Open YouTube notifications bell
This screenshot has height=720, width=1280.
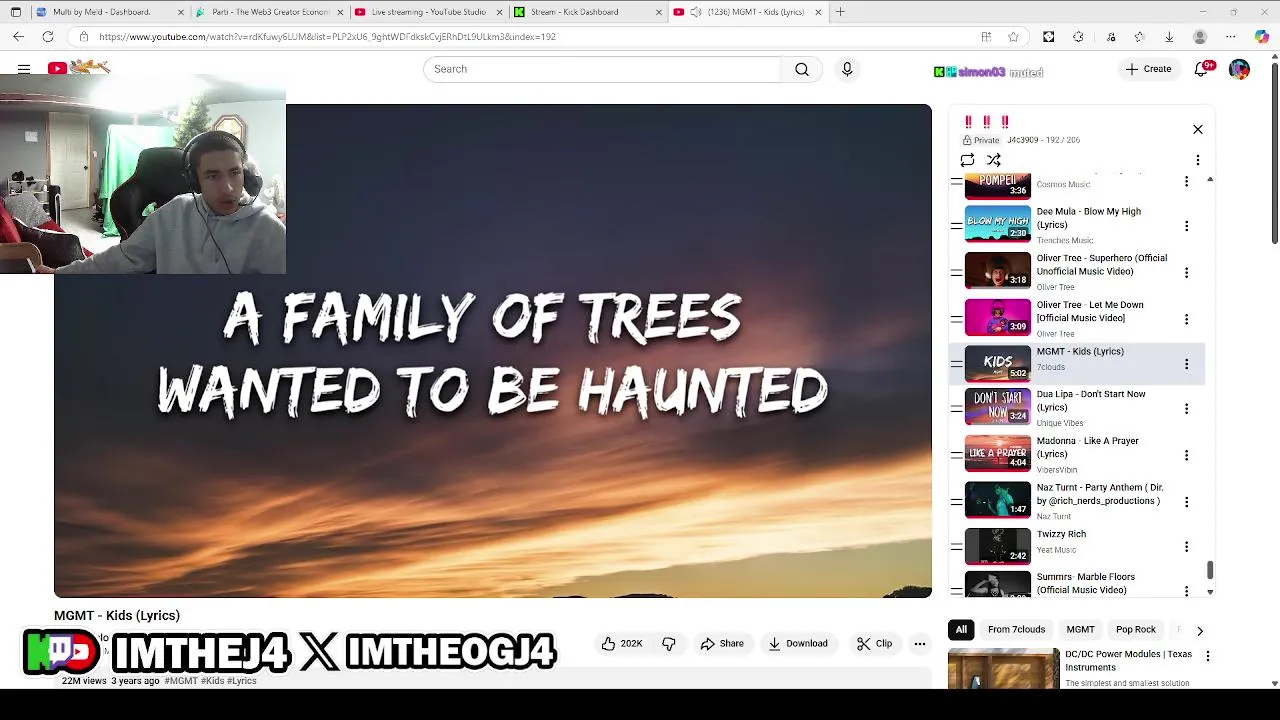(x=1201, y=69)
